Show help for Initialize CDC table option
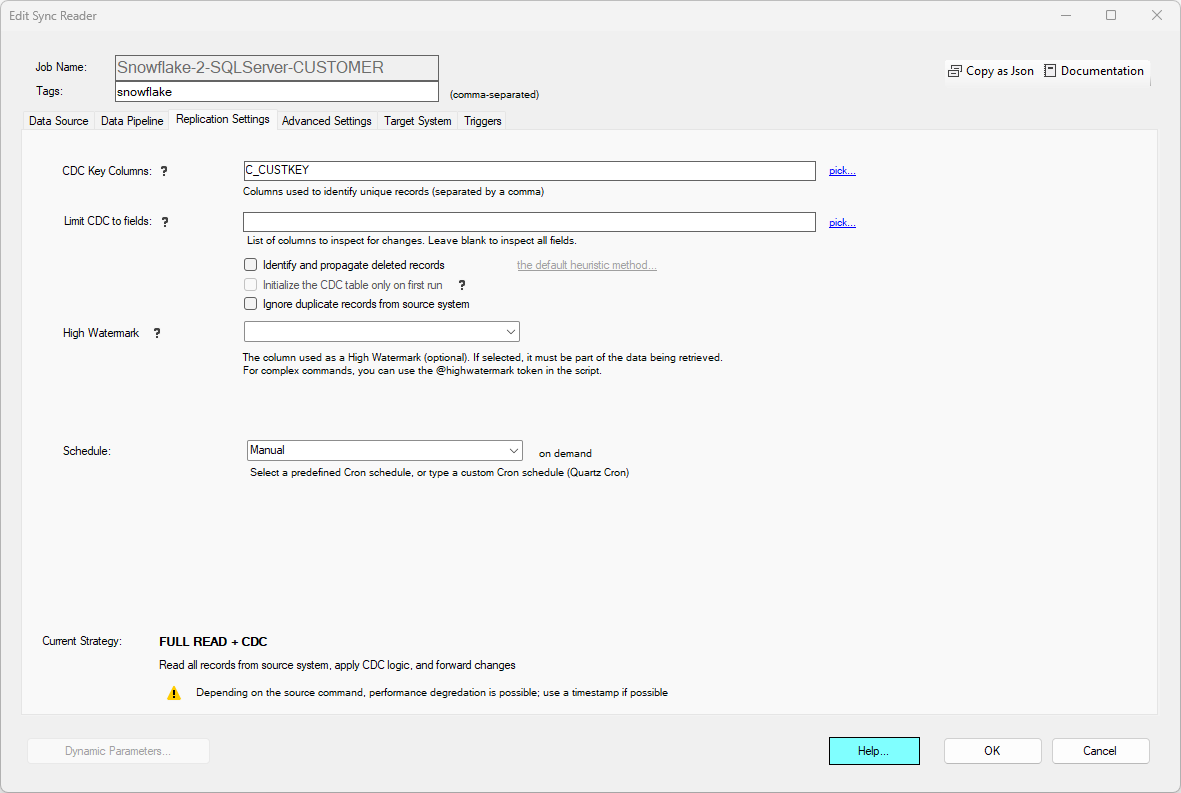 tap(462, 285)
